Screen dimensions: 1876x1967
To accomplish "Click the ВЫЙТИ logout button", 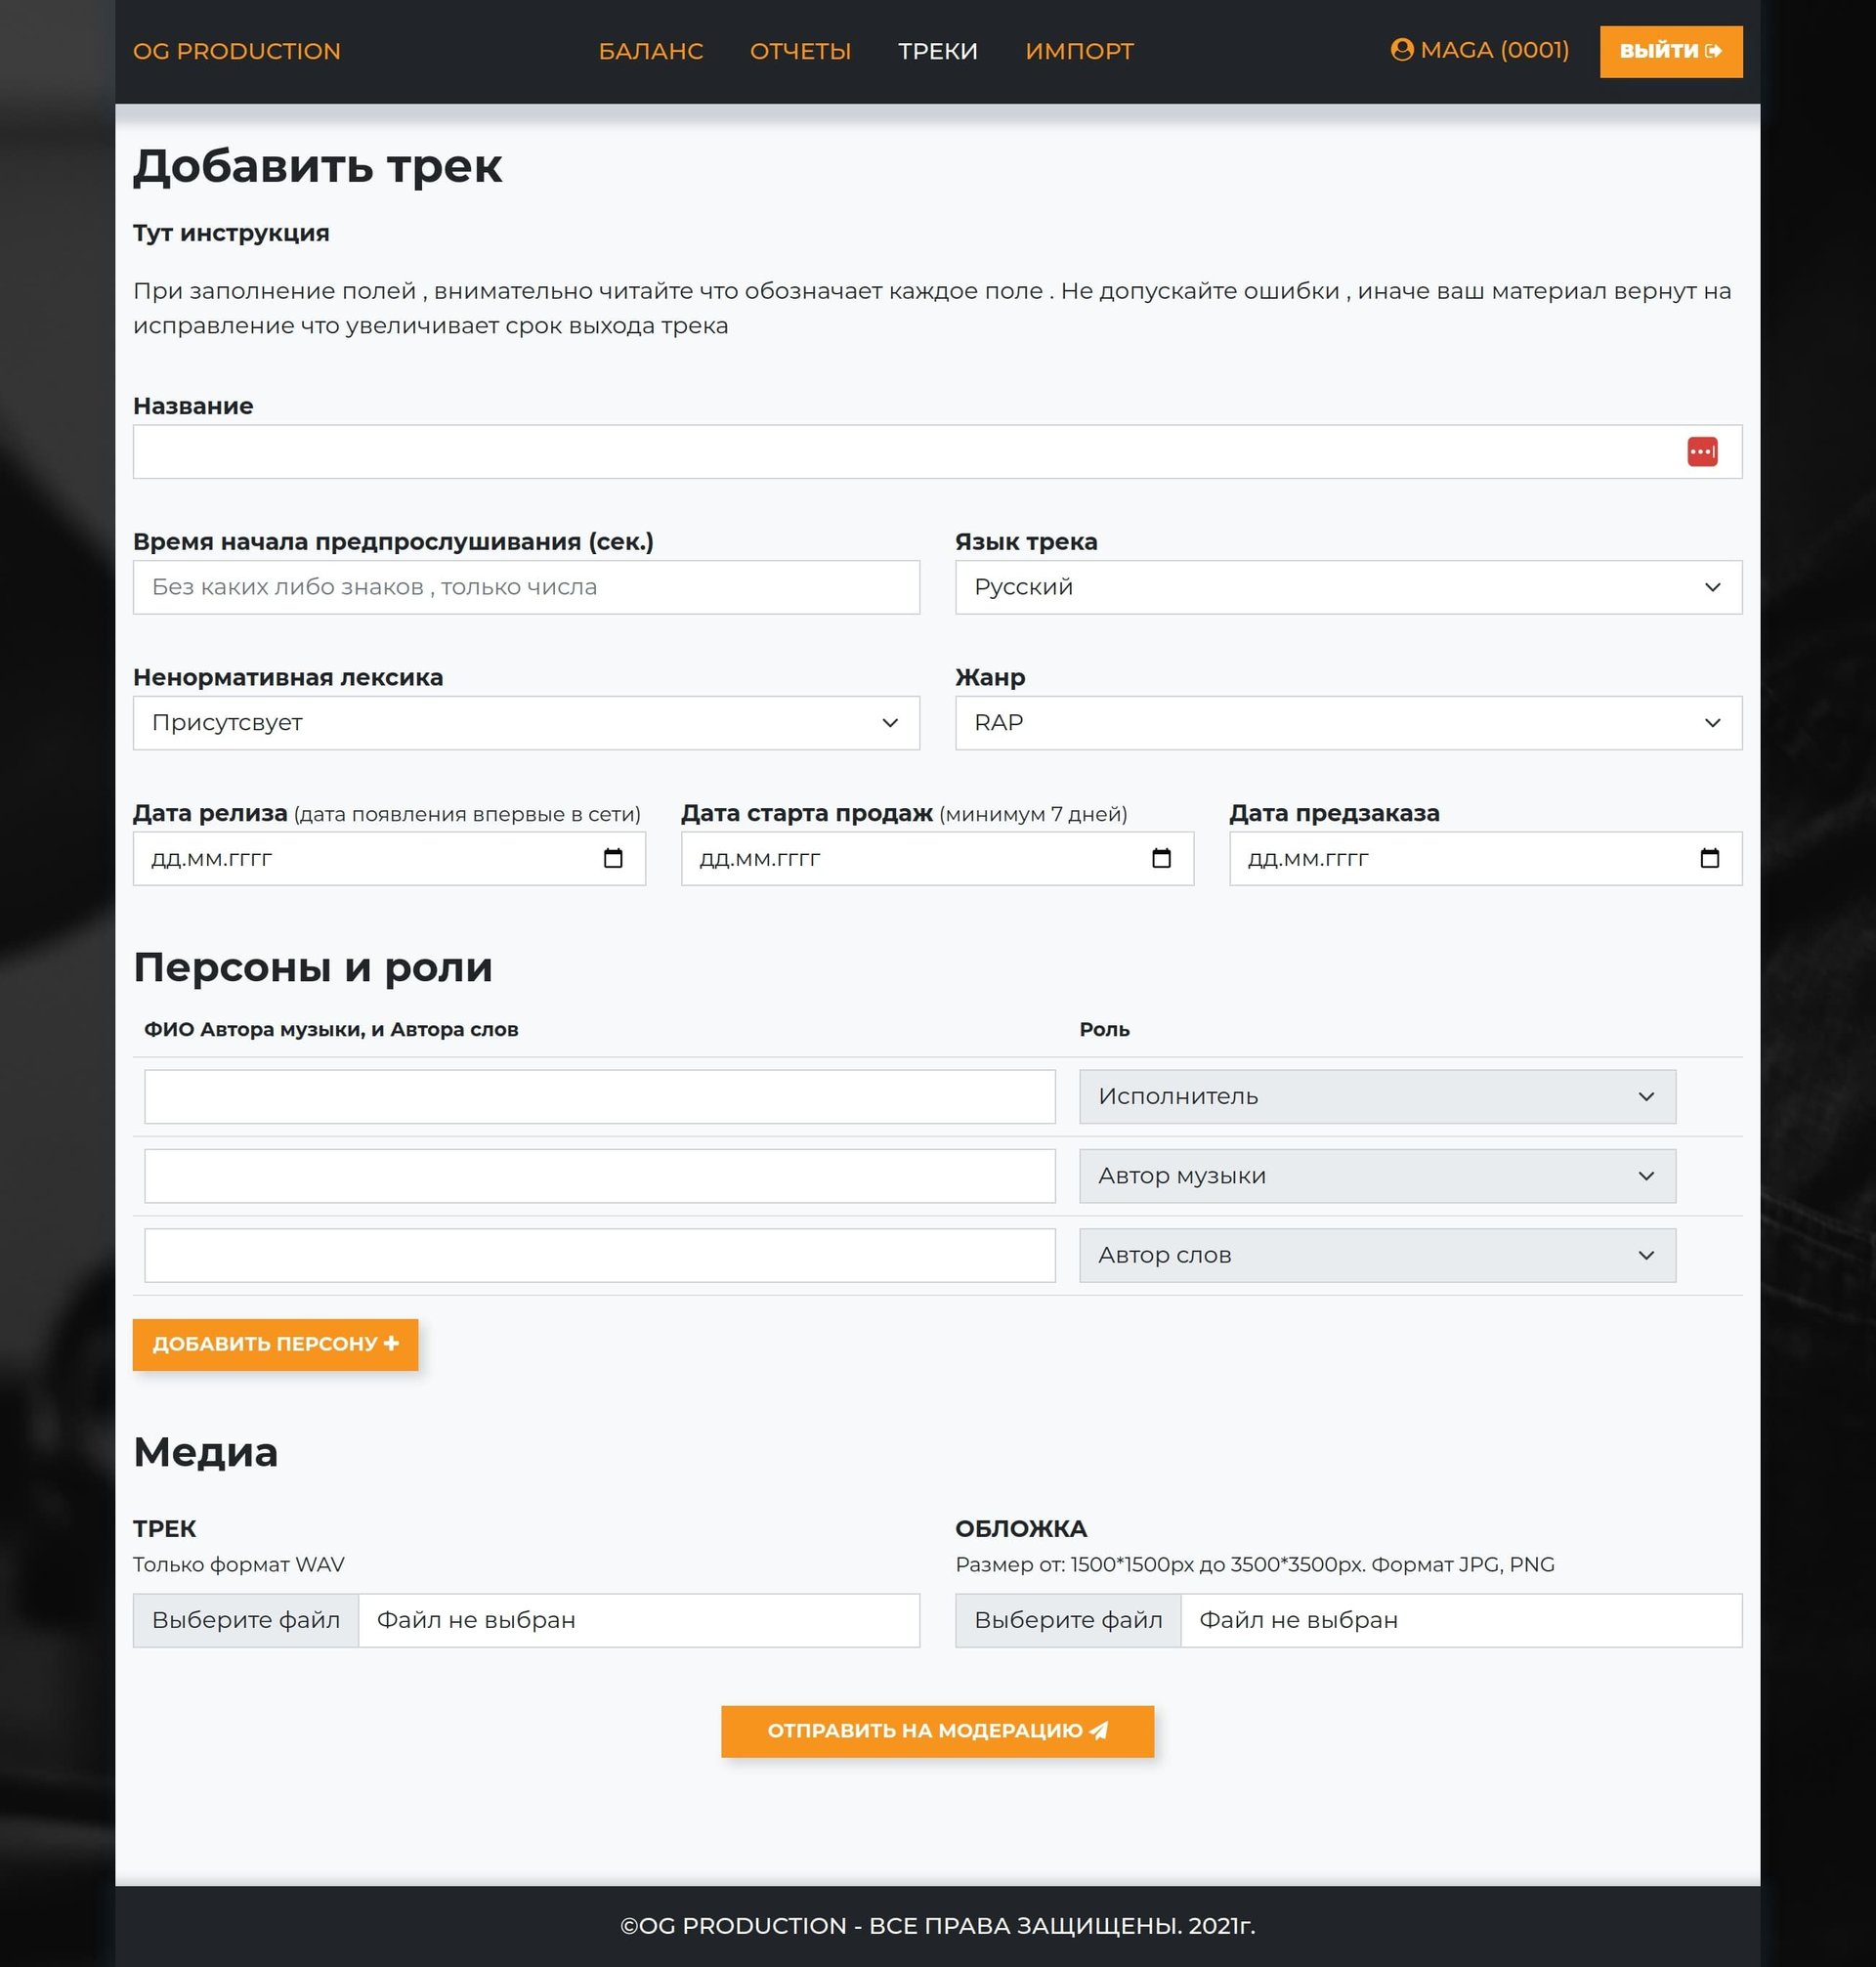I will [1670, 51].
